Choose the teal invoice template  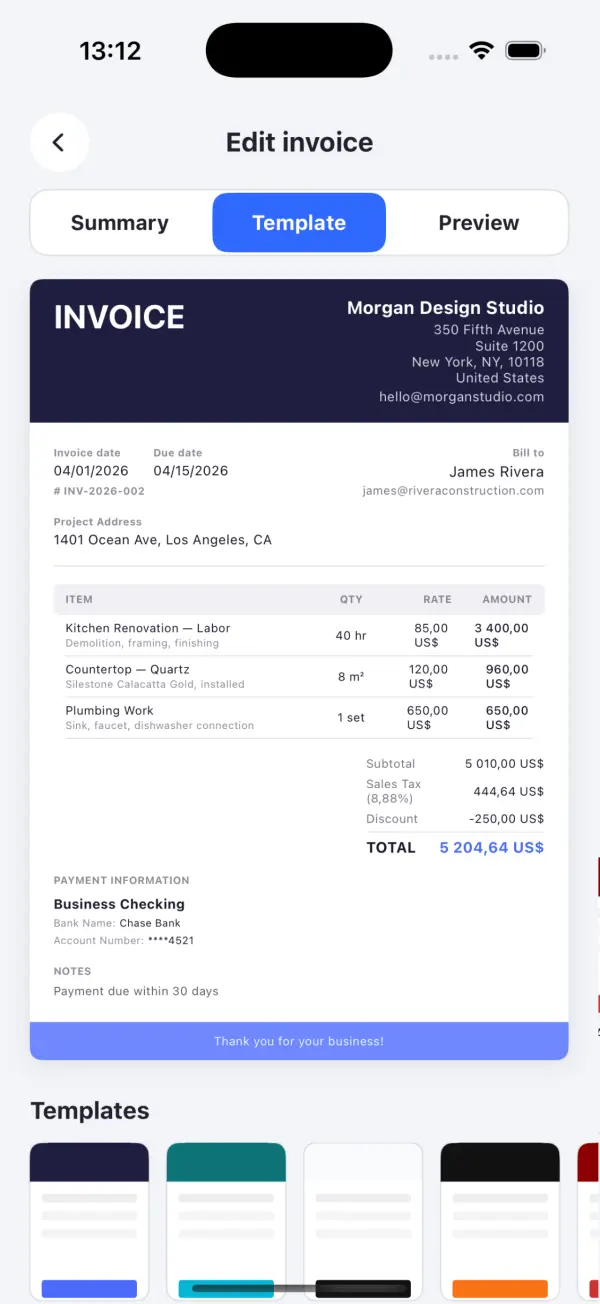pos(226,1220)
